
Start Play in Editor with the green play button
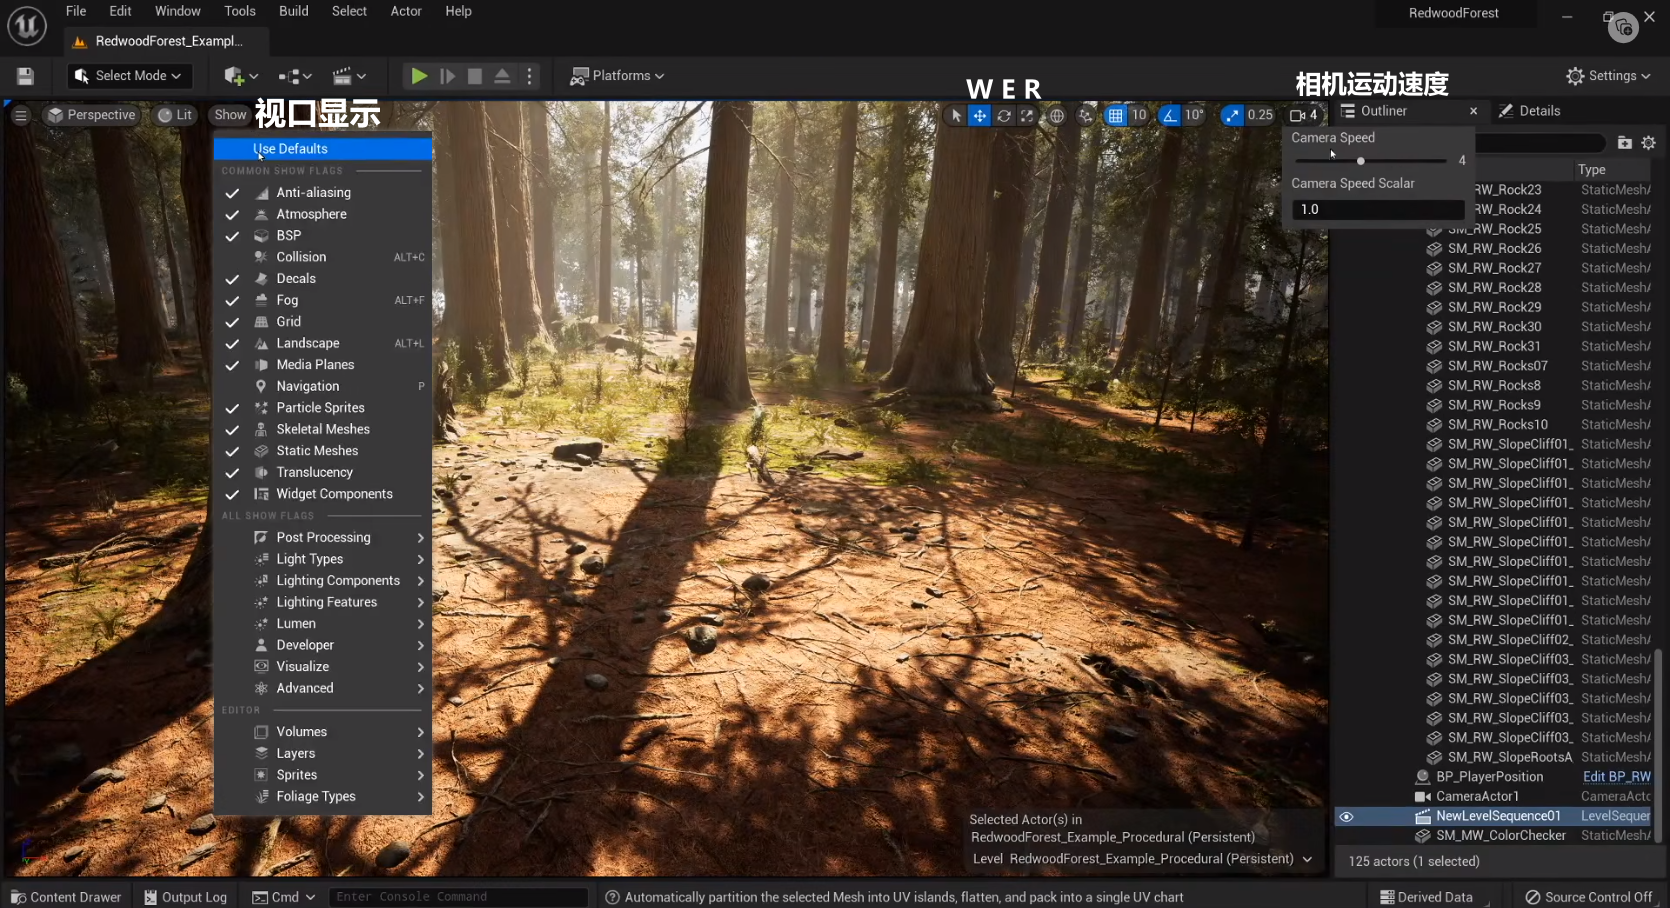pos(419,76)
